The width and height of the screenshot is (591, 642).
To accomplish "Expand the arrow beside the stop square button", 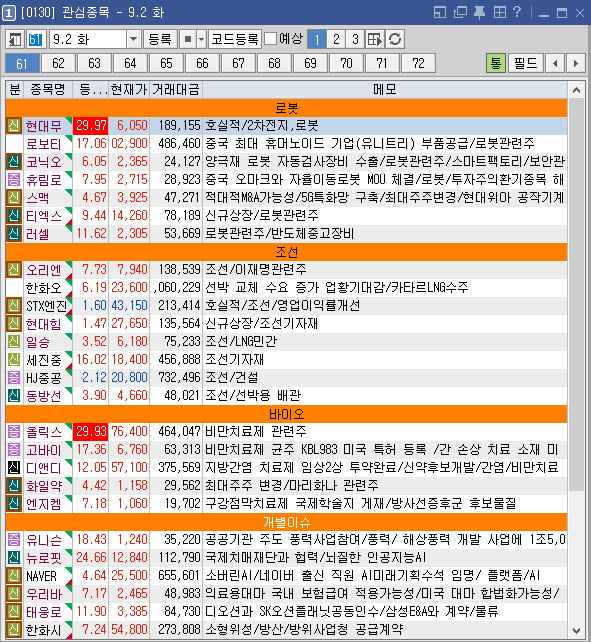I will 201,40.
